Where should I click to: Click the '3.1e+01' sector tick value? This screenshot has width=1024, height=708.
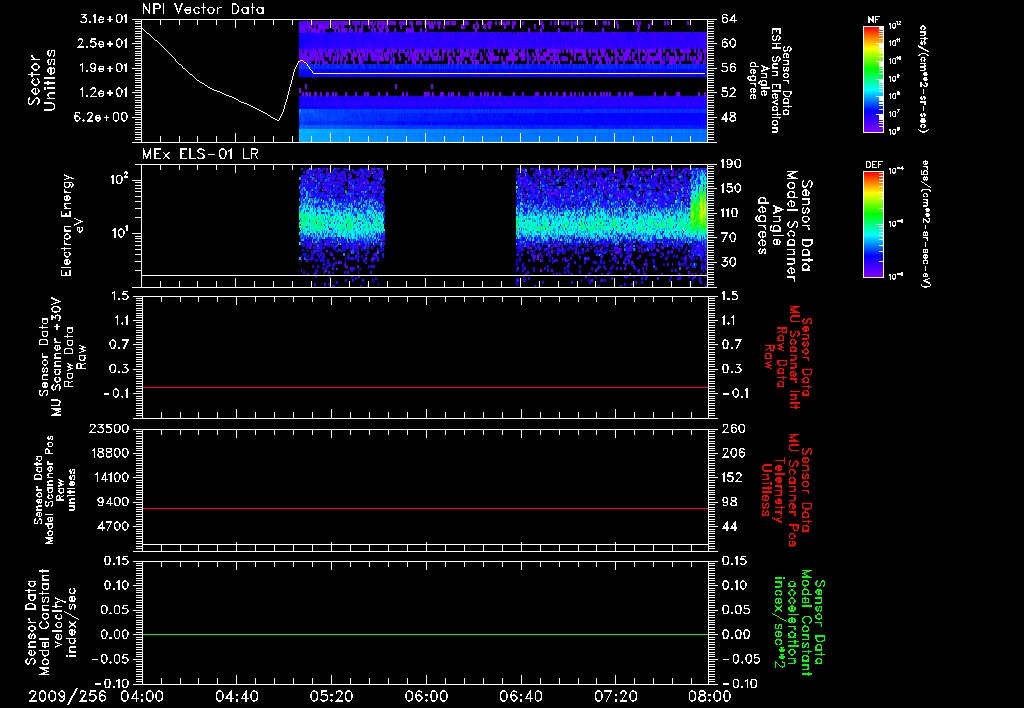[x=104, y=19]
